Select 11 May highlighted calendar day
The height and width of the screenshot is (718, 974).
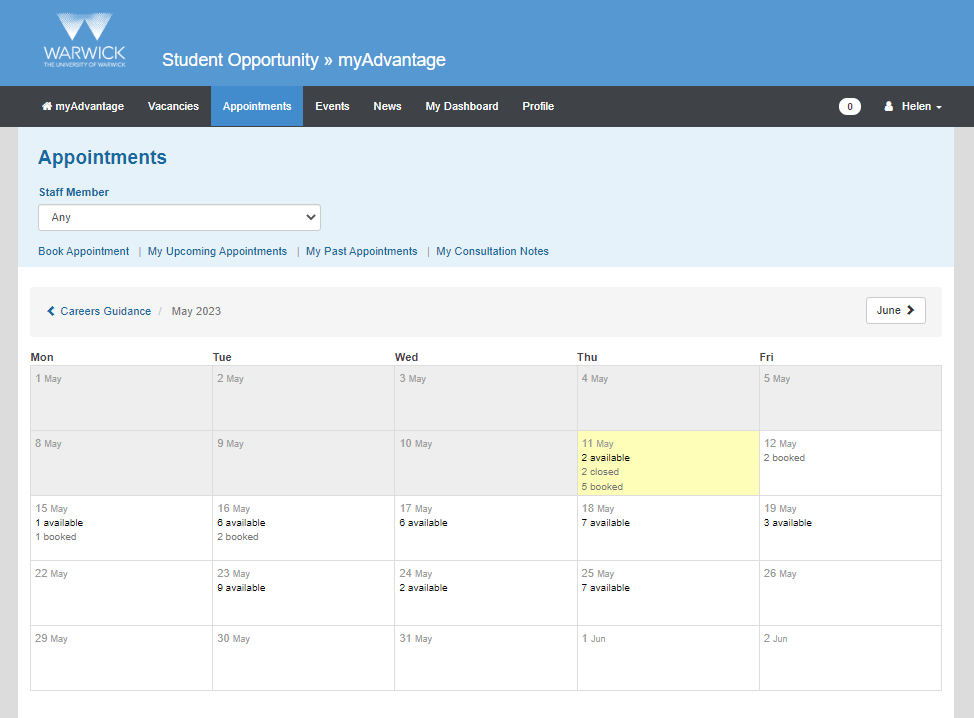point(667,463)
